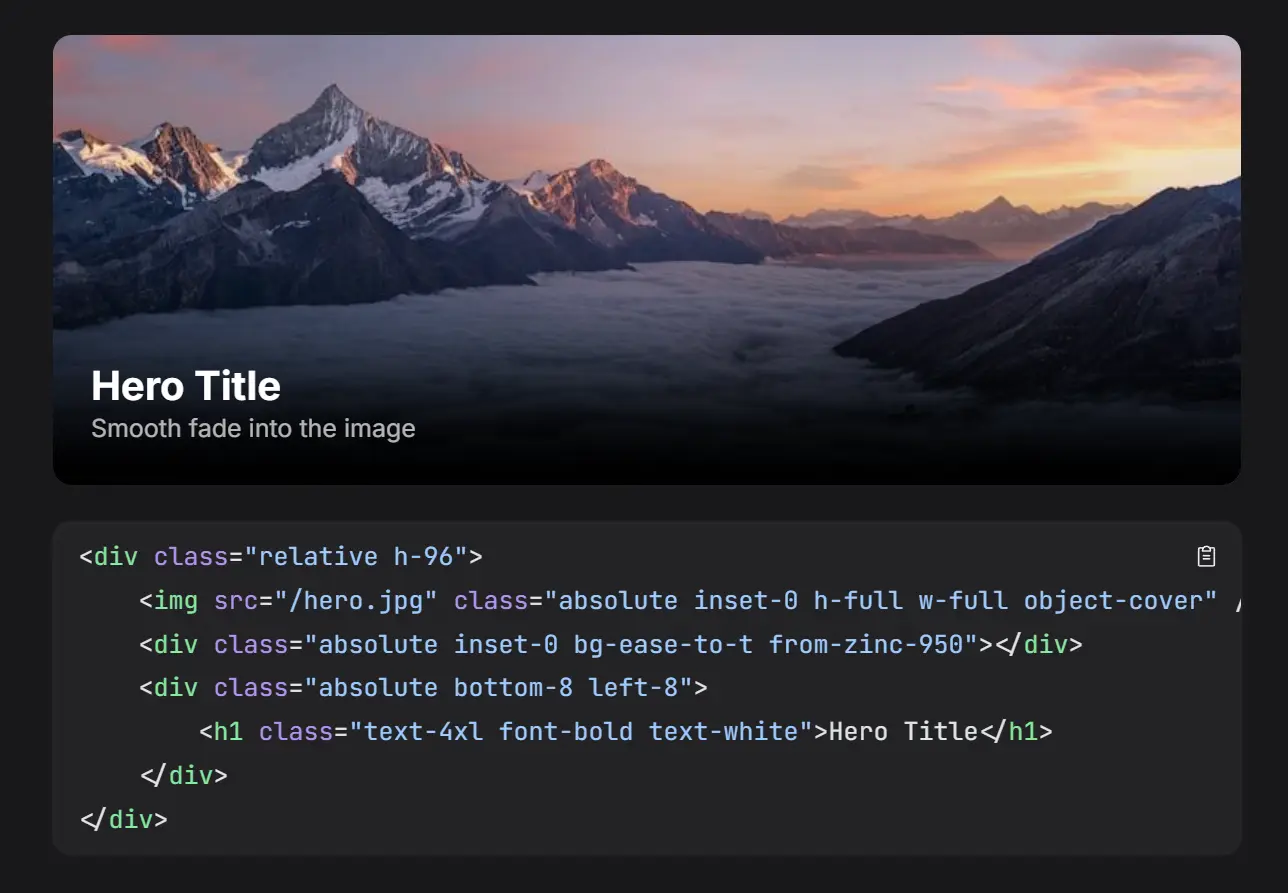Screen dimensions: 1288x893
Task: Select the 'inset-0' token on the img element line
Action: pos(745,600)
